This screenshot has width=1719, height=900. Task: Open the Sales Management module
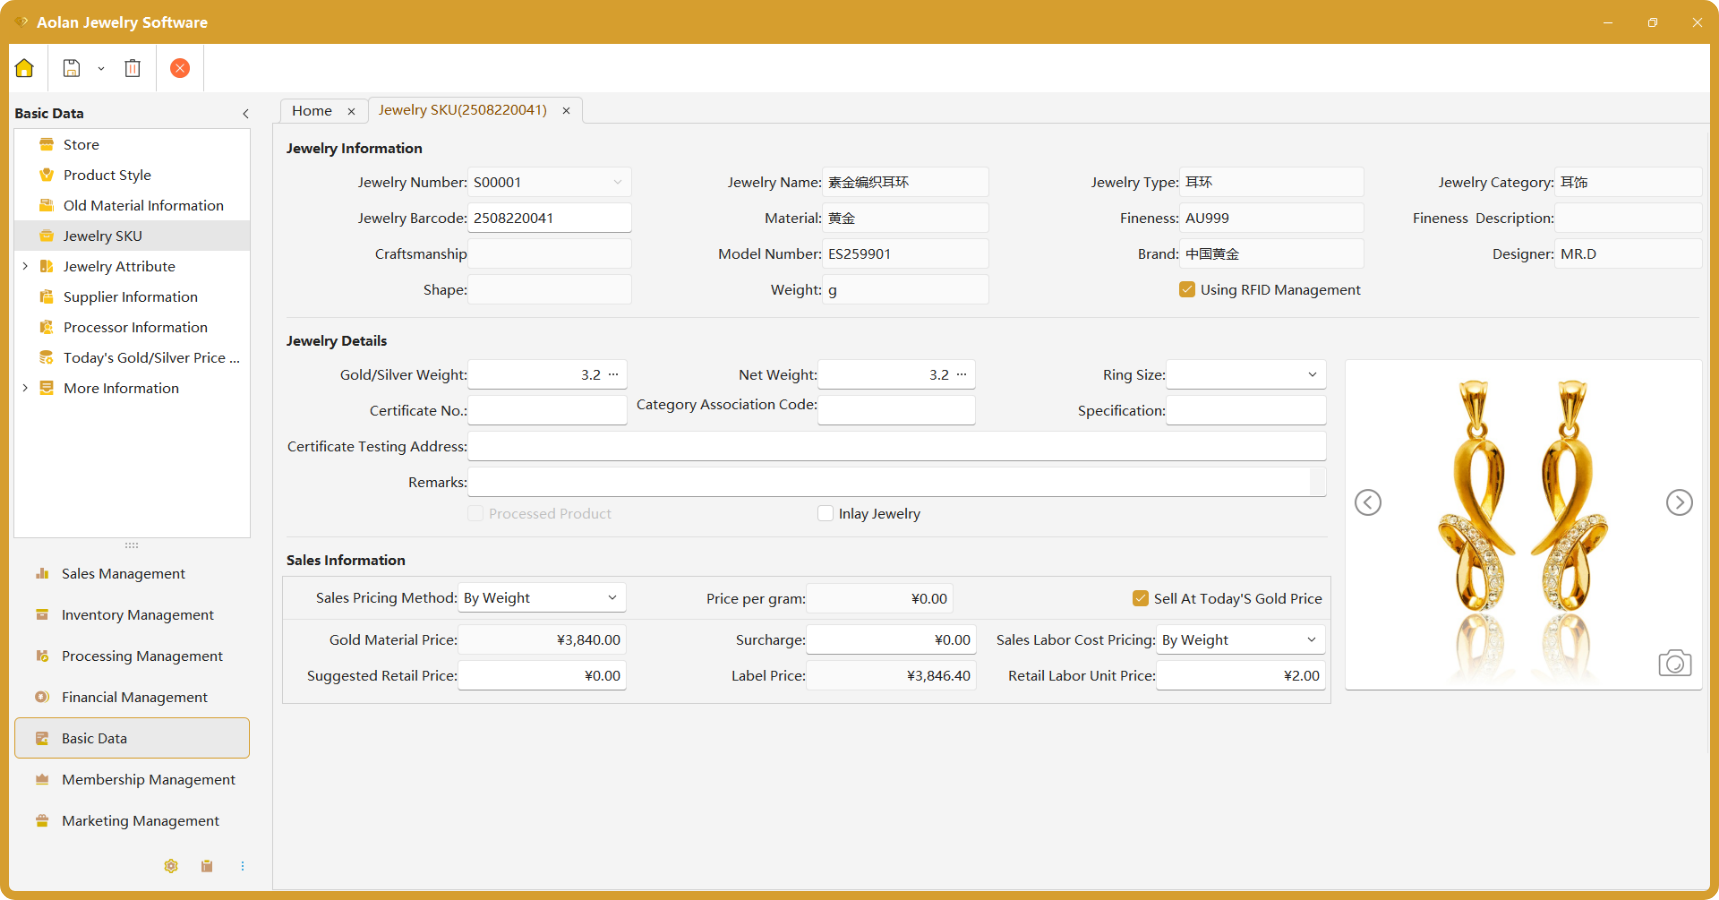pyautogui.click(x=123, y=574)
